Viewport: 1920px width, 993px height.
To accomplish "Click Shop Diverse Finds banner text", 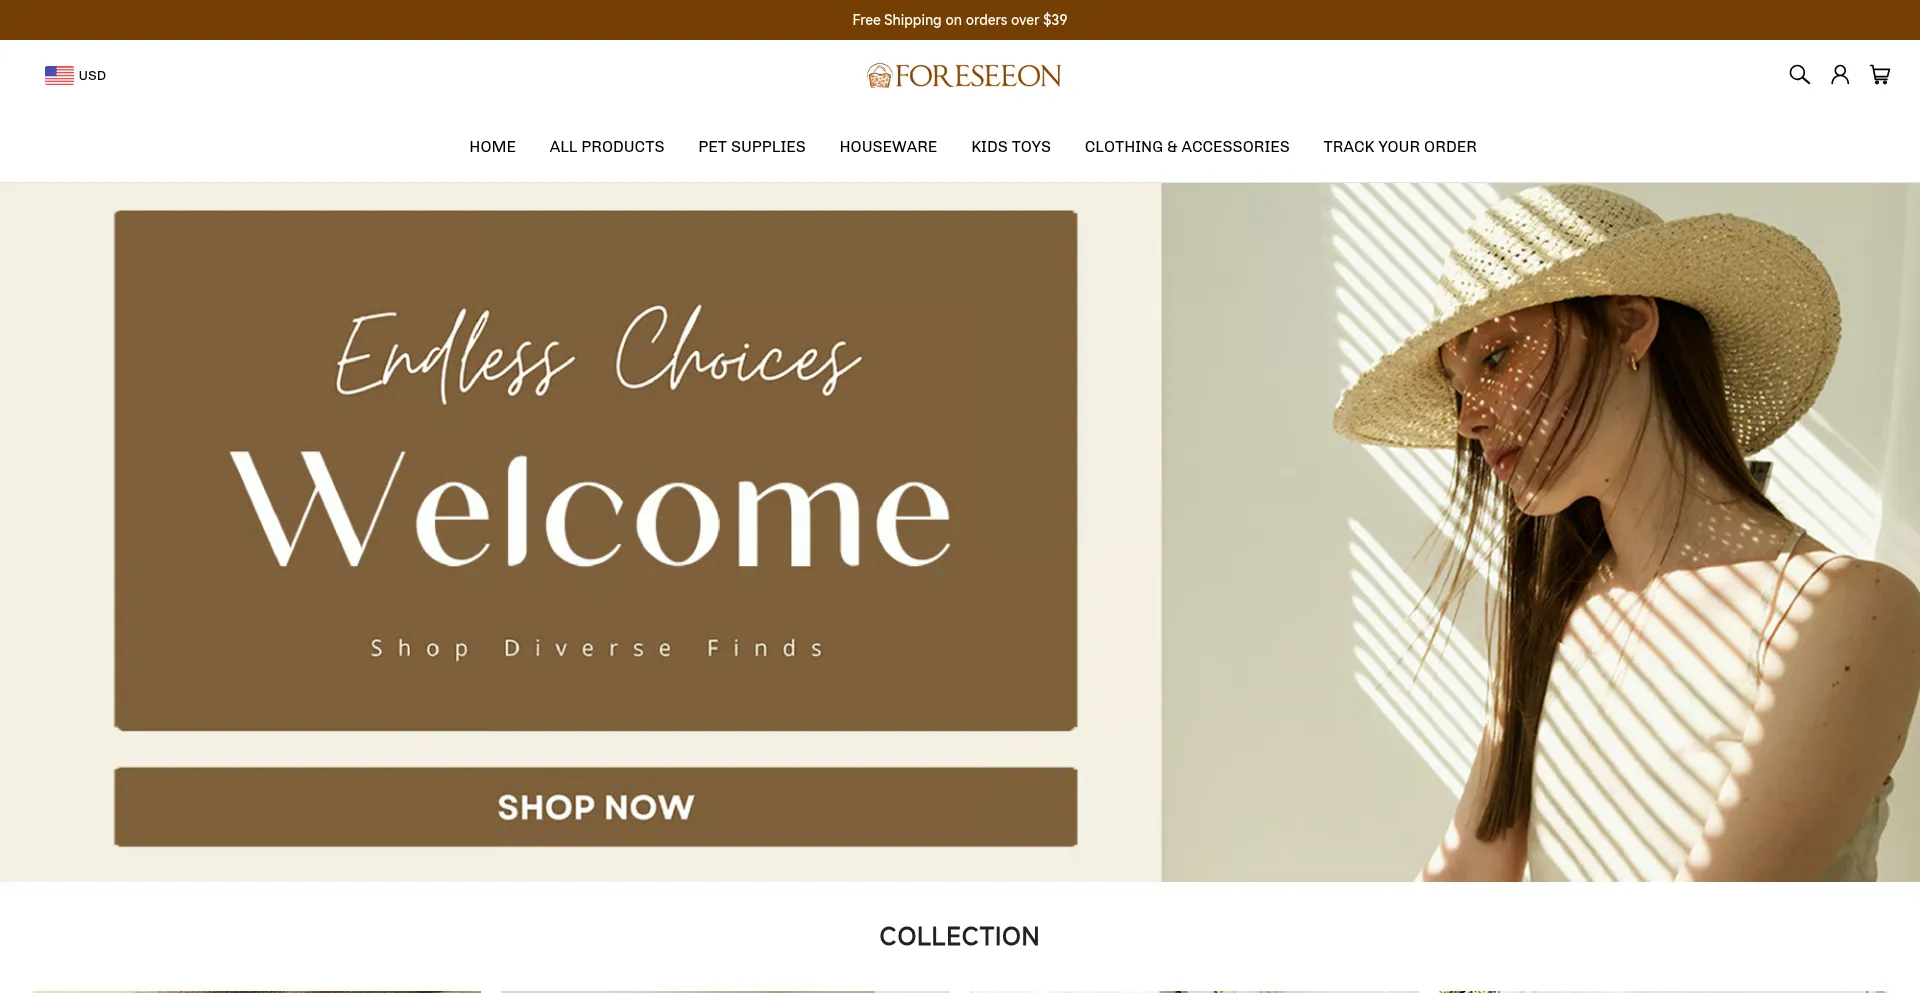I will click(597, 649).
